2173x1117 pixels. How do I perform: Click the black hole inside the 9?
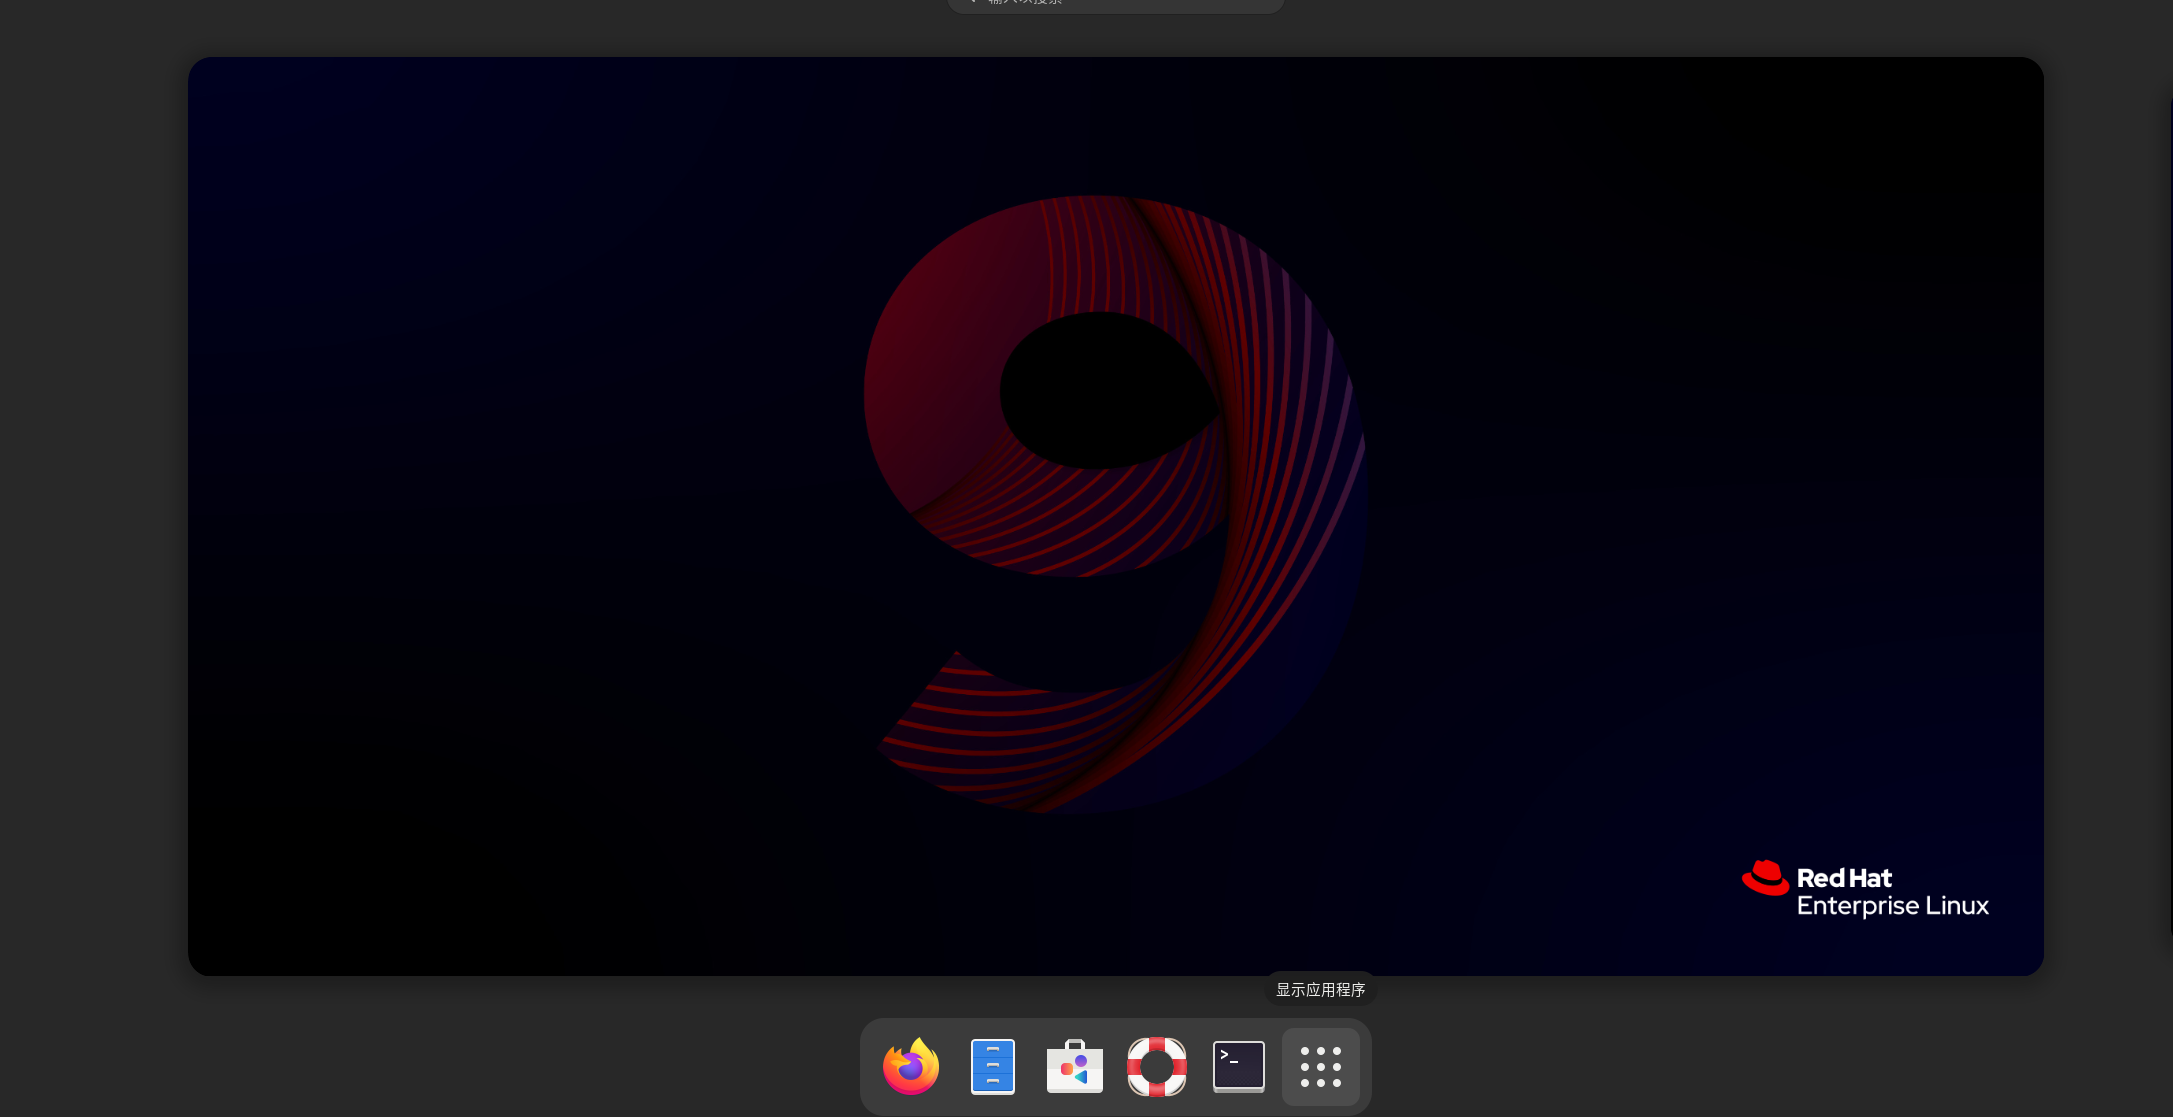click(1100, 392)
